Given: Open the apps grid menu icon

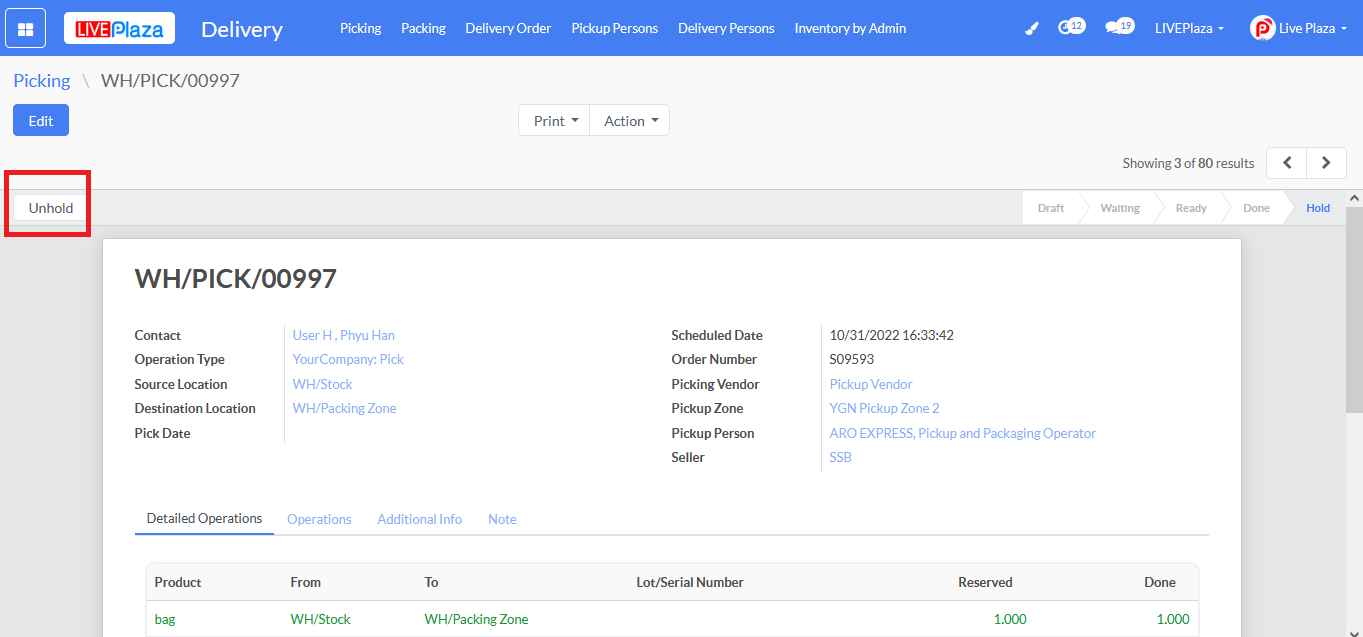Looking at the screenshot, I should pos(26,28).
